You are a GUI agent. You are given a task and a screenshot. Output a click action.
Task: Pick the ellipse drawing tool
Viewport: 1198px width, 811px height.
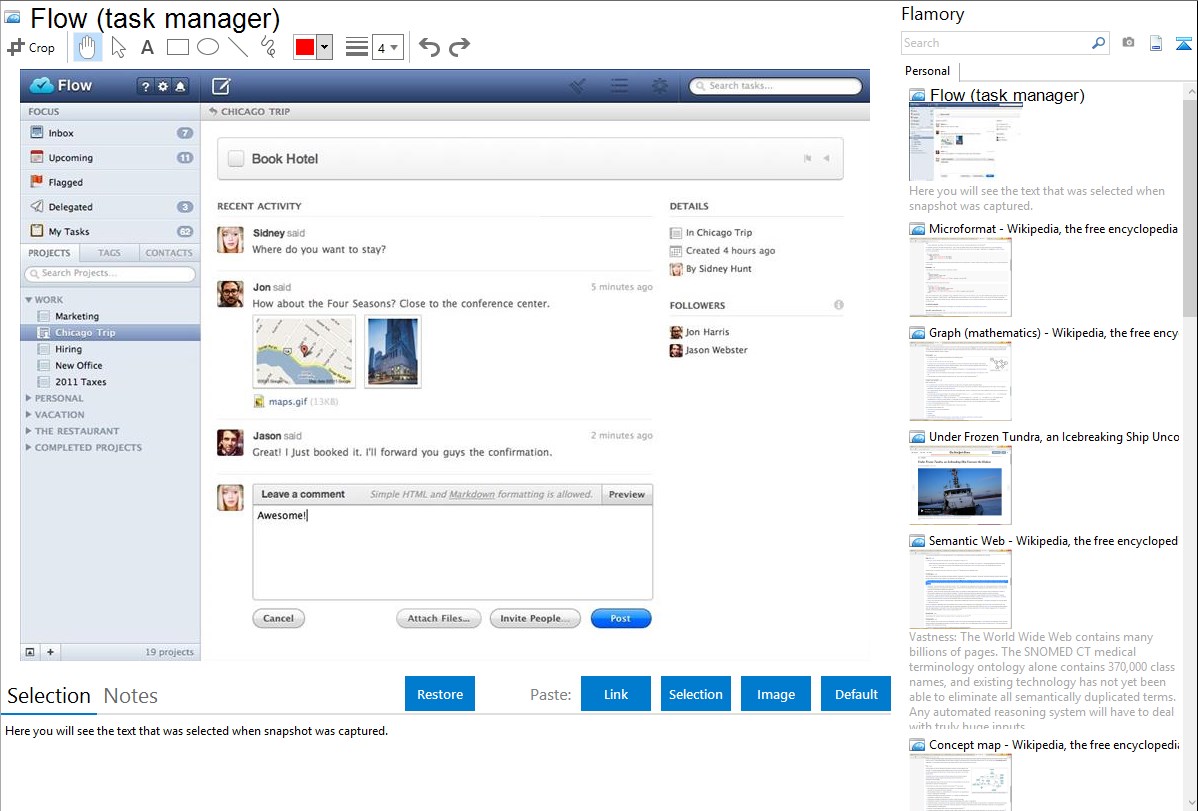tap(208, 47)
